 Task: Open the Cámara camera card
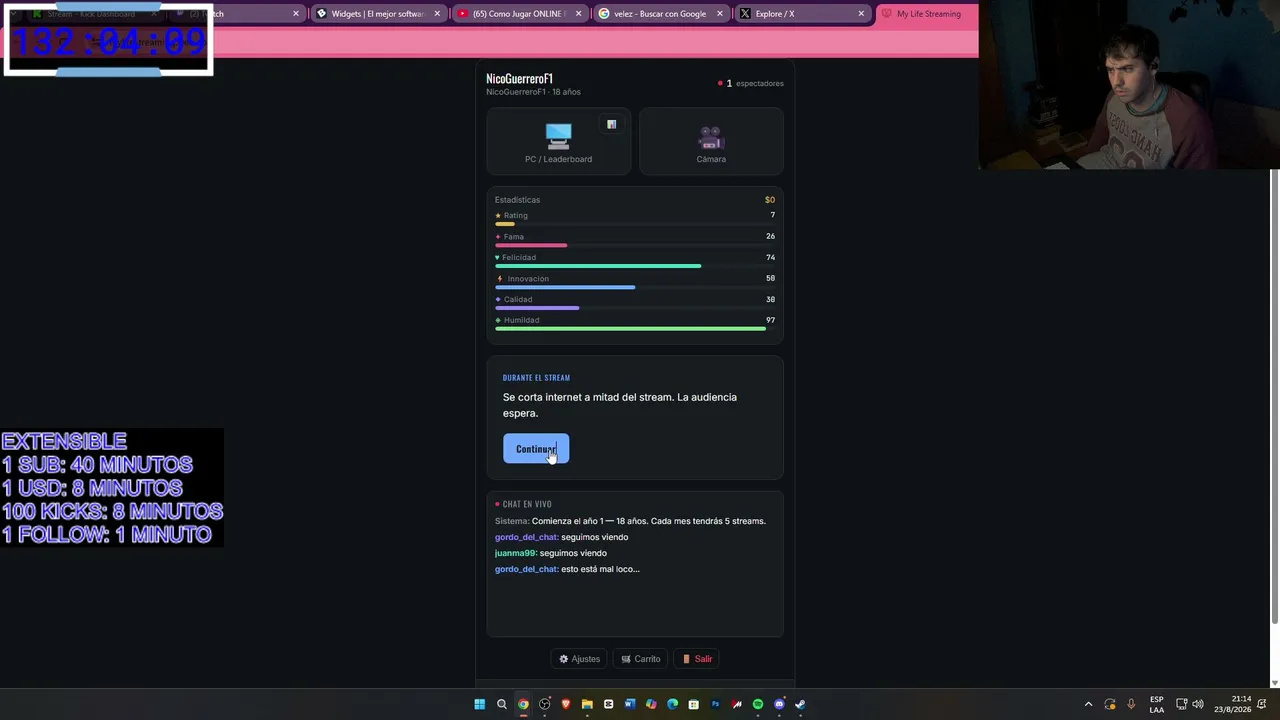point(711,142)
